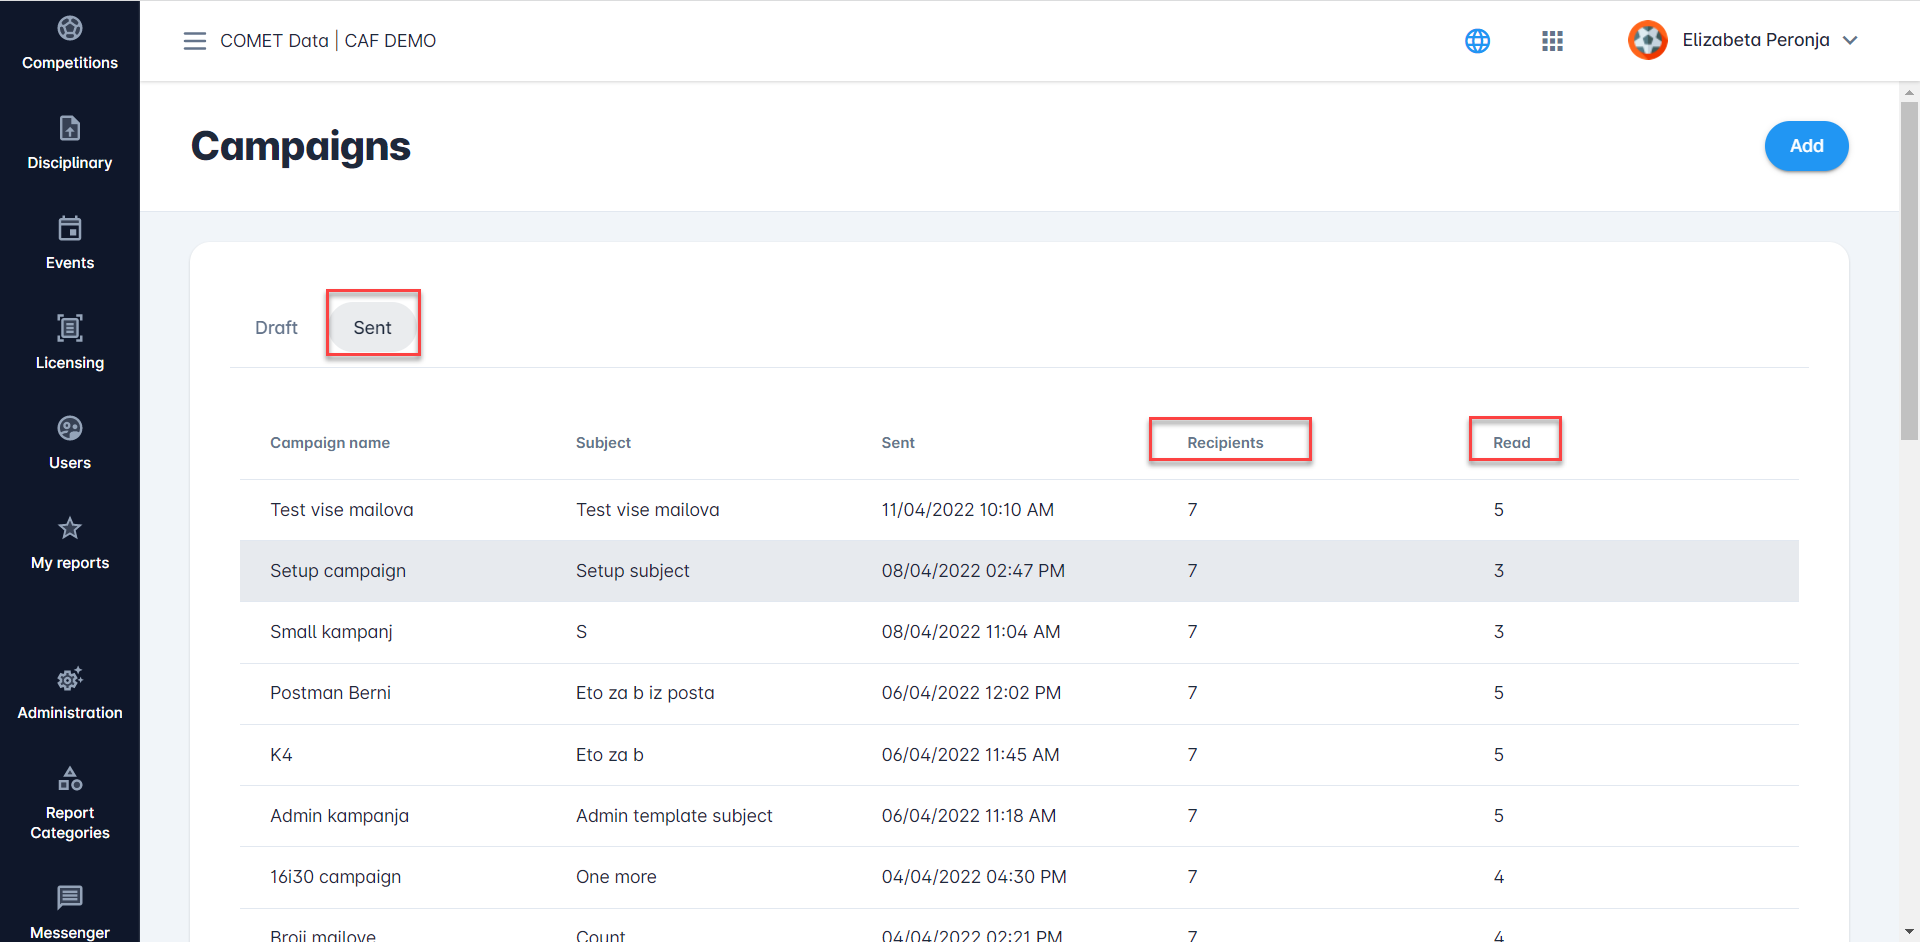Open the Disciplinary module icon
This screenshot has width=1920, height=942.
click(70, 129)
